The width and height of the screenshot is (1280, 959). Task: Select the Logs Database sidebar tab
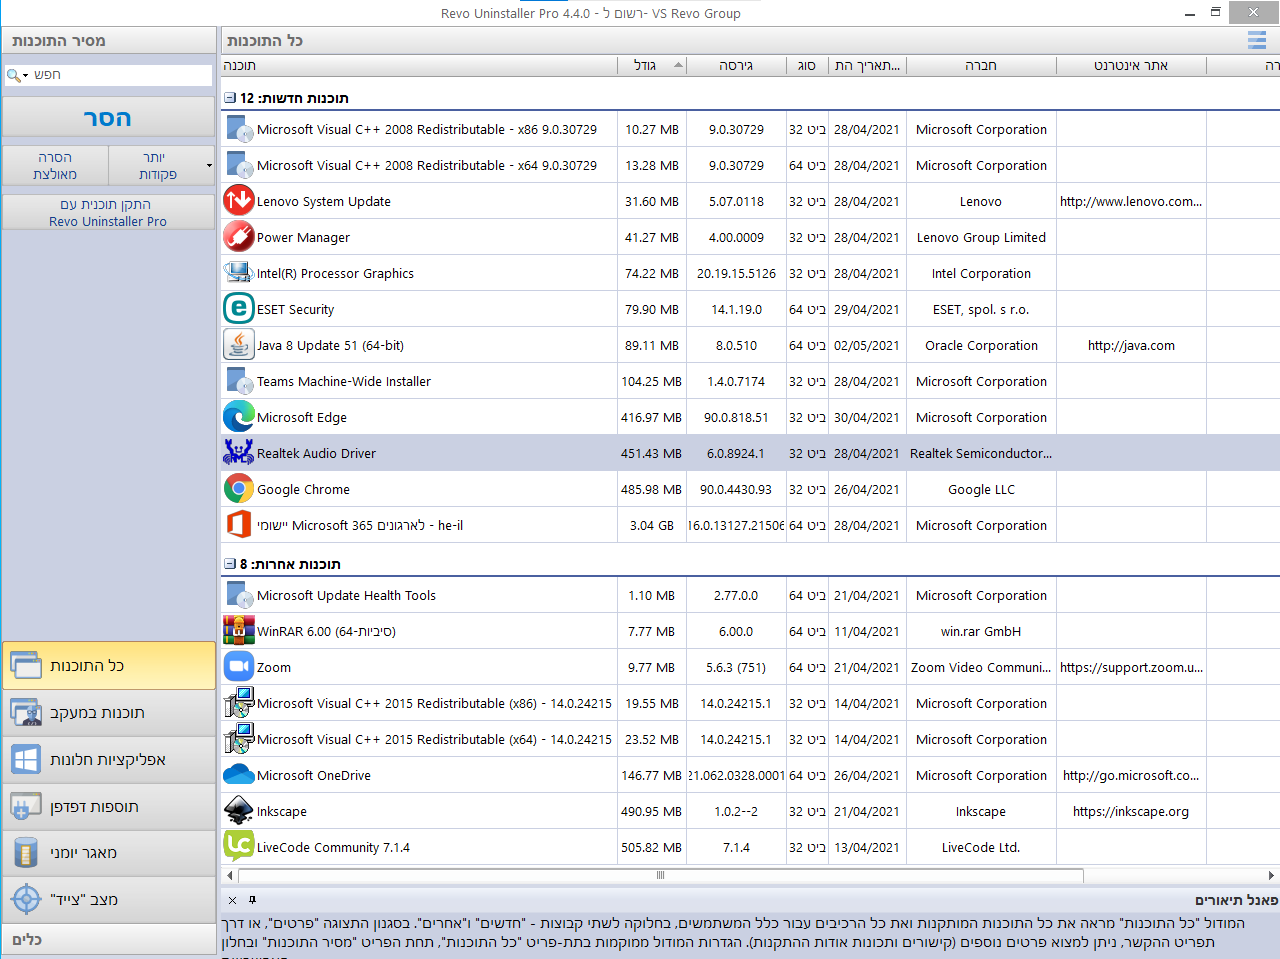[x=109, y=853]
